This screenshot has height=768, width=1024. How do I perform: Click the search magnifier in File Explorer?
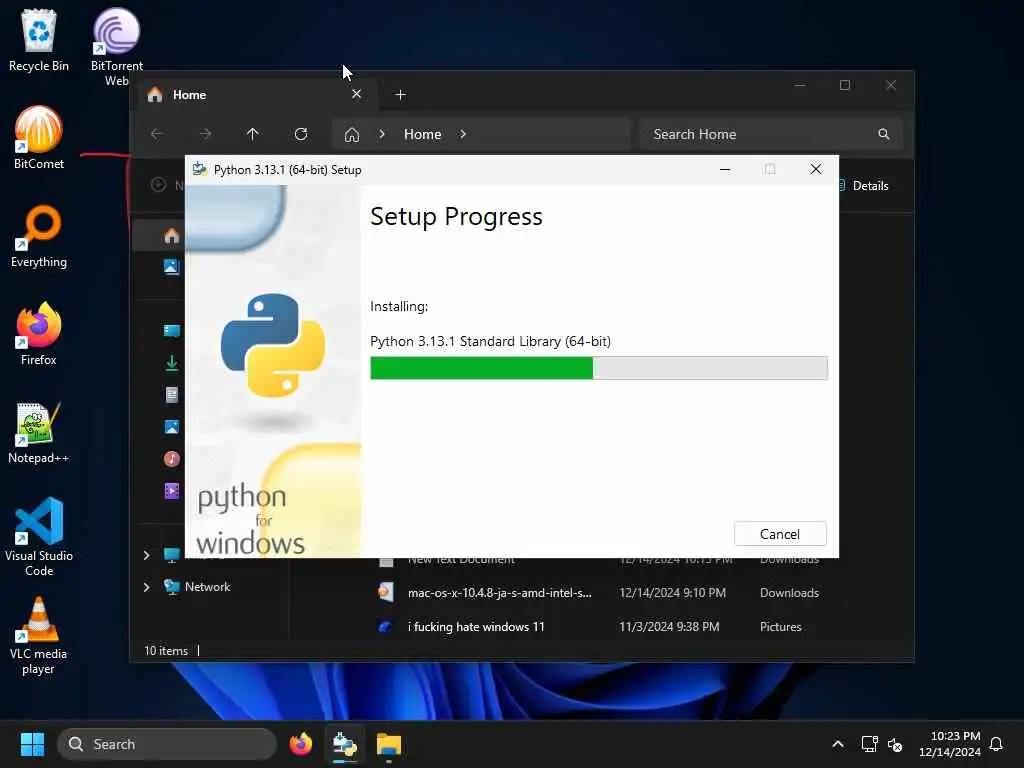(x=884, y=134)
